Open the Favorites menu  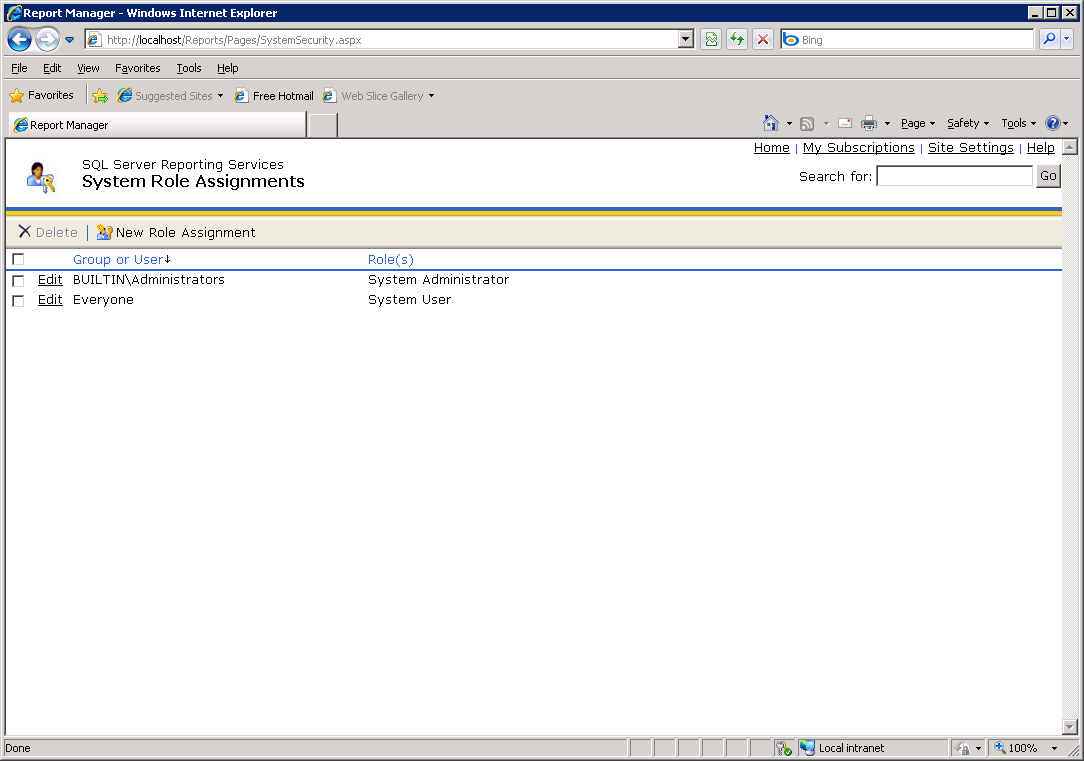138,68
